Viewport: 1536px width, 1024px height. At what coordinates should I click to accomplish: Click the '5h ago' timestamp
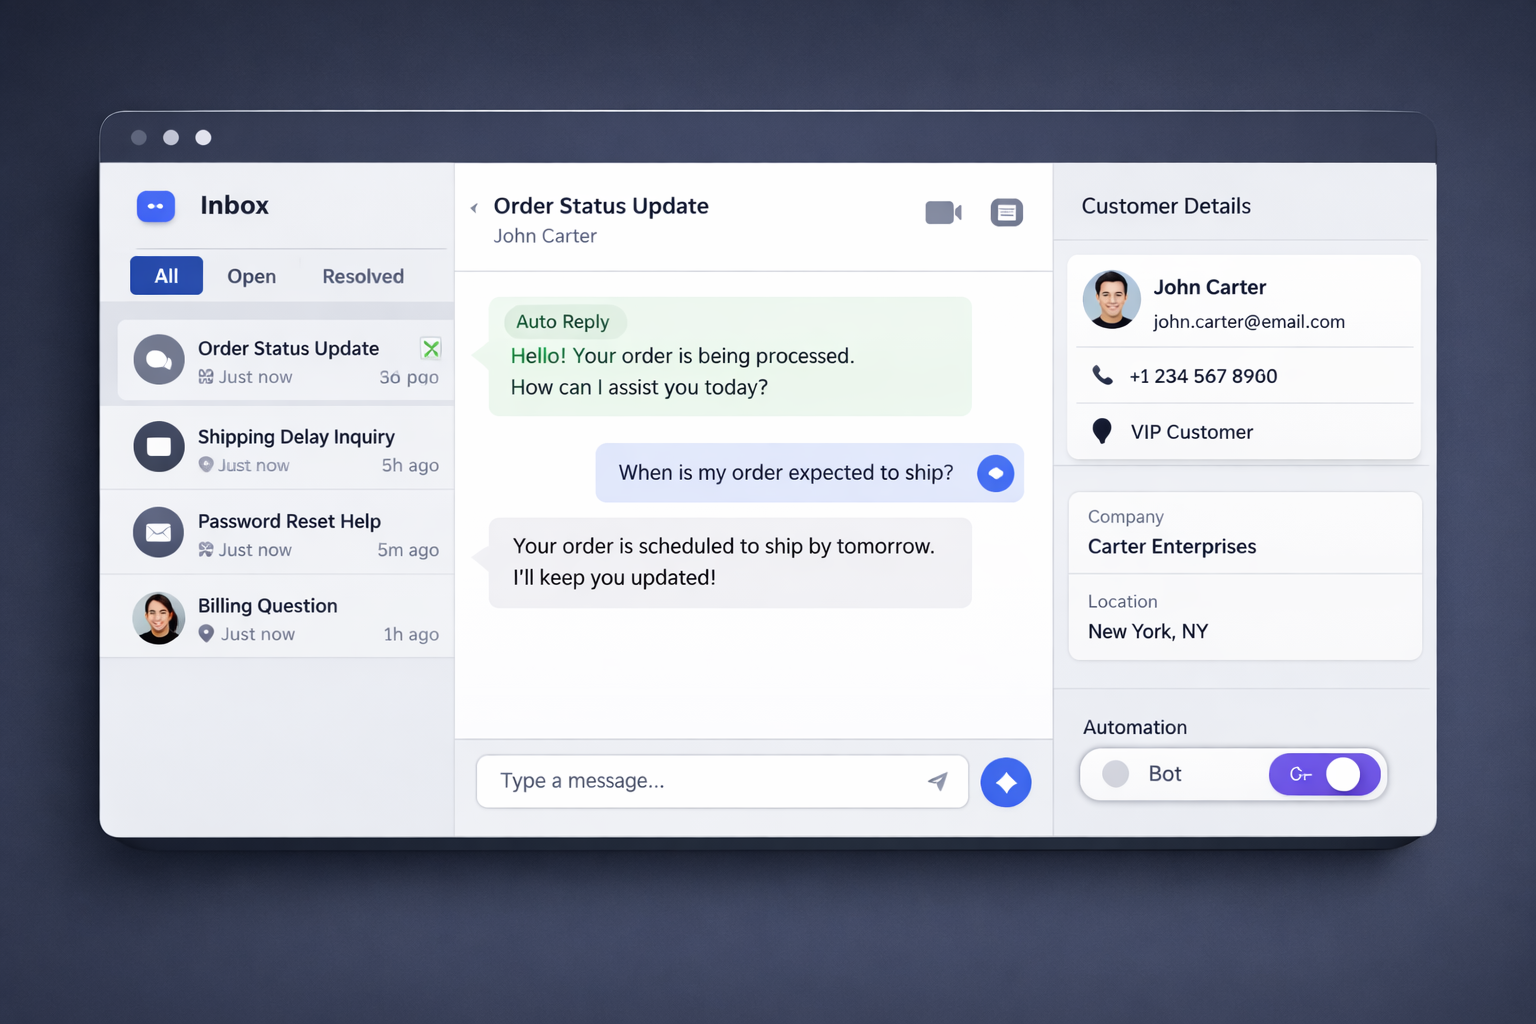[410, 465]
